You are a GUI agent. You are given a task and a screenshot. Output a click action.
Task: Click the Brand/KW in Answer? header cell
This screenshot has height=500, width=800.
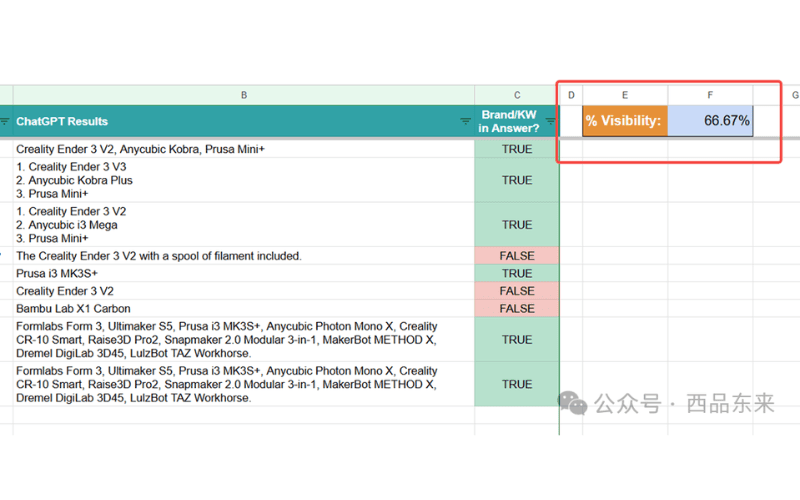(x=517, y=121)
